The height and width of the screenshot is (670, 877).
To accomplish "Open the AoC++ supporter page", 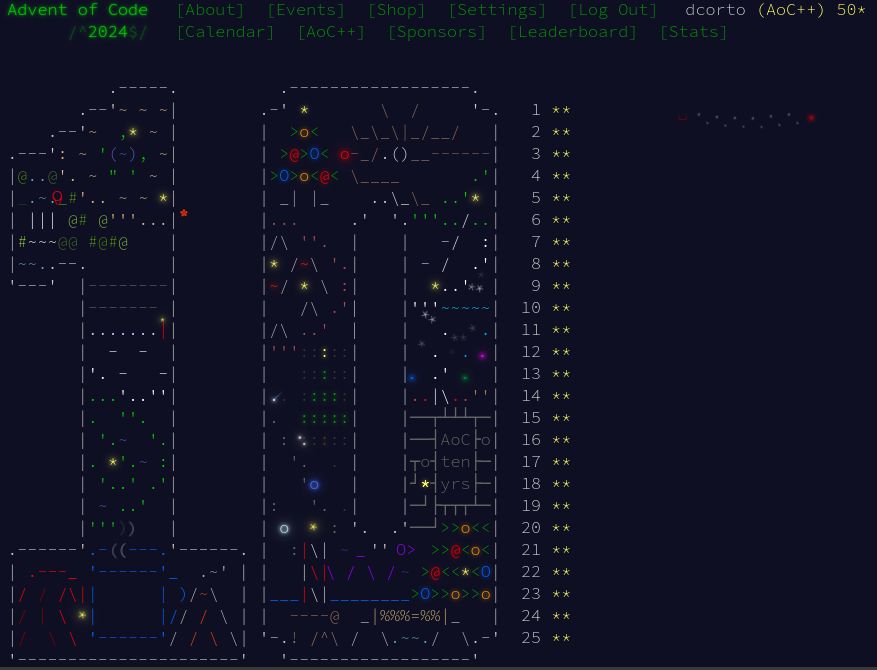I will tap(331, 32).
